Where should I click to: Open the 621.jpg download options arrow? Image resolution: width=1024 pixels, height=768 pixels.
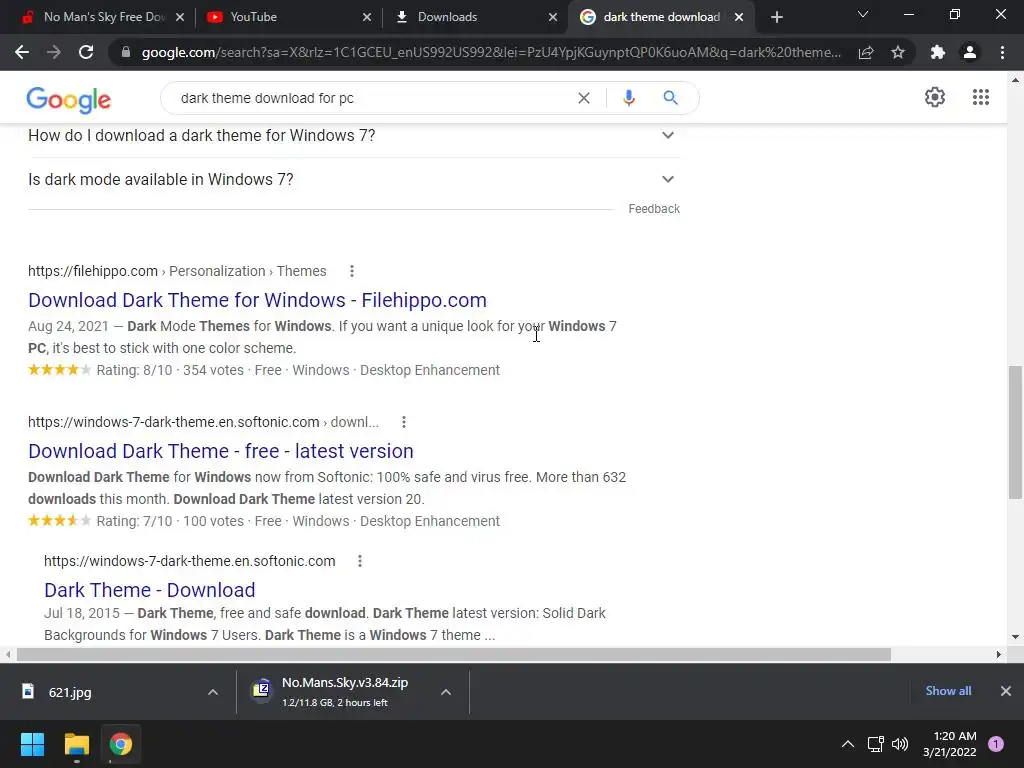tap(212, 692)
